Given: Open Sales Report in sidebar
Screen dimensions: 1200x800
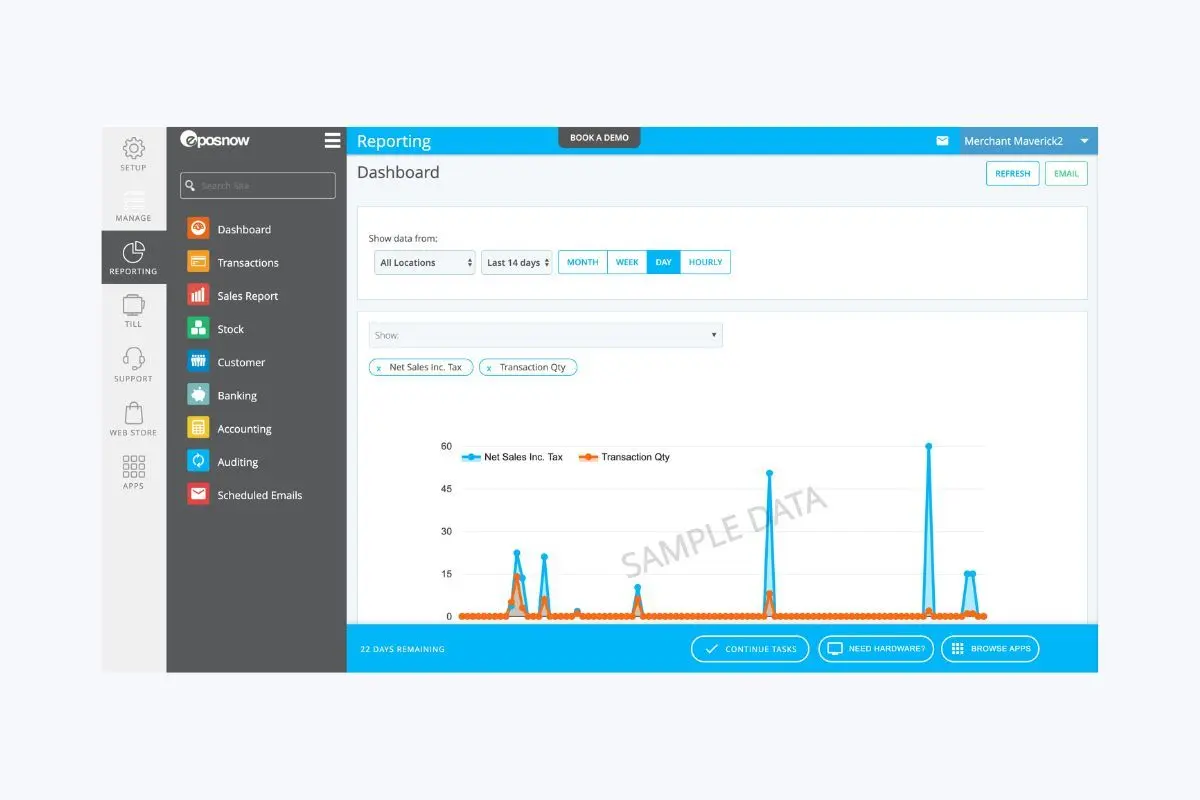Looking at the screenshot, I should click(247, 296).
